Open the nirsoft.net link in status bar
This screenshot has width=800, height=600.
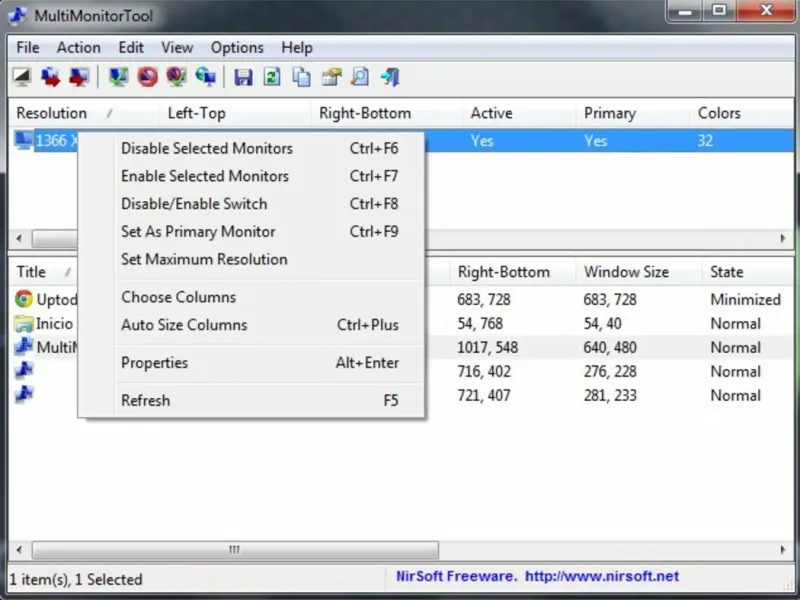602,576
